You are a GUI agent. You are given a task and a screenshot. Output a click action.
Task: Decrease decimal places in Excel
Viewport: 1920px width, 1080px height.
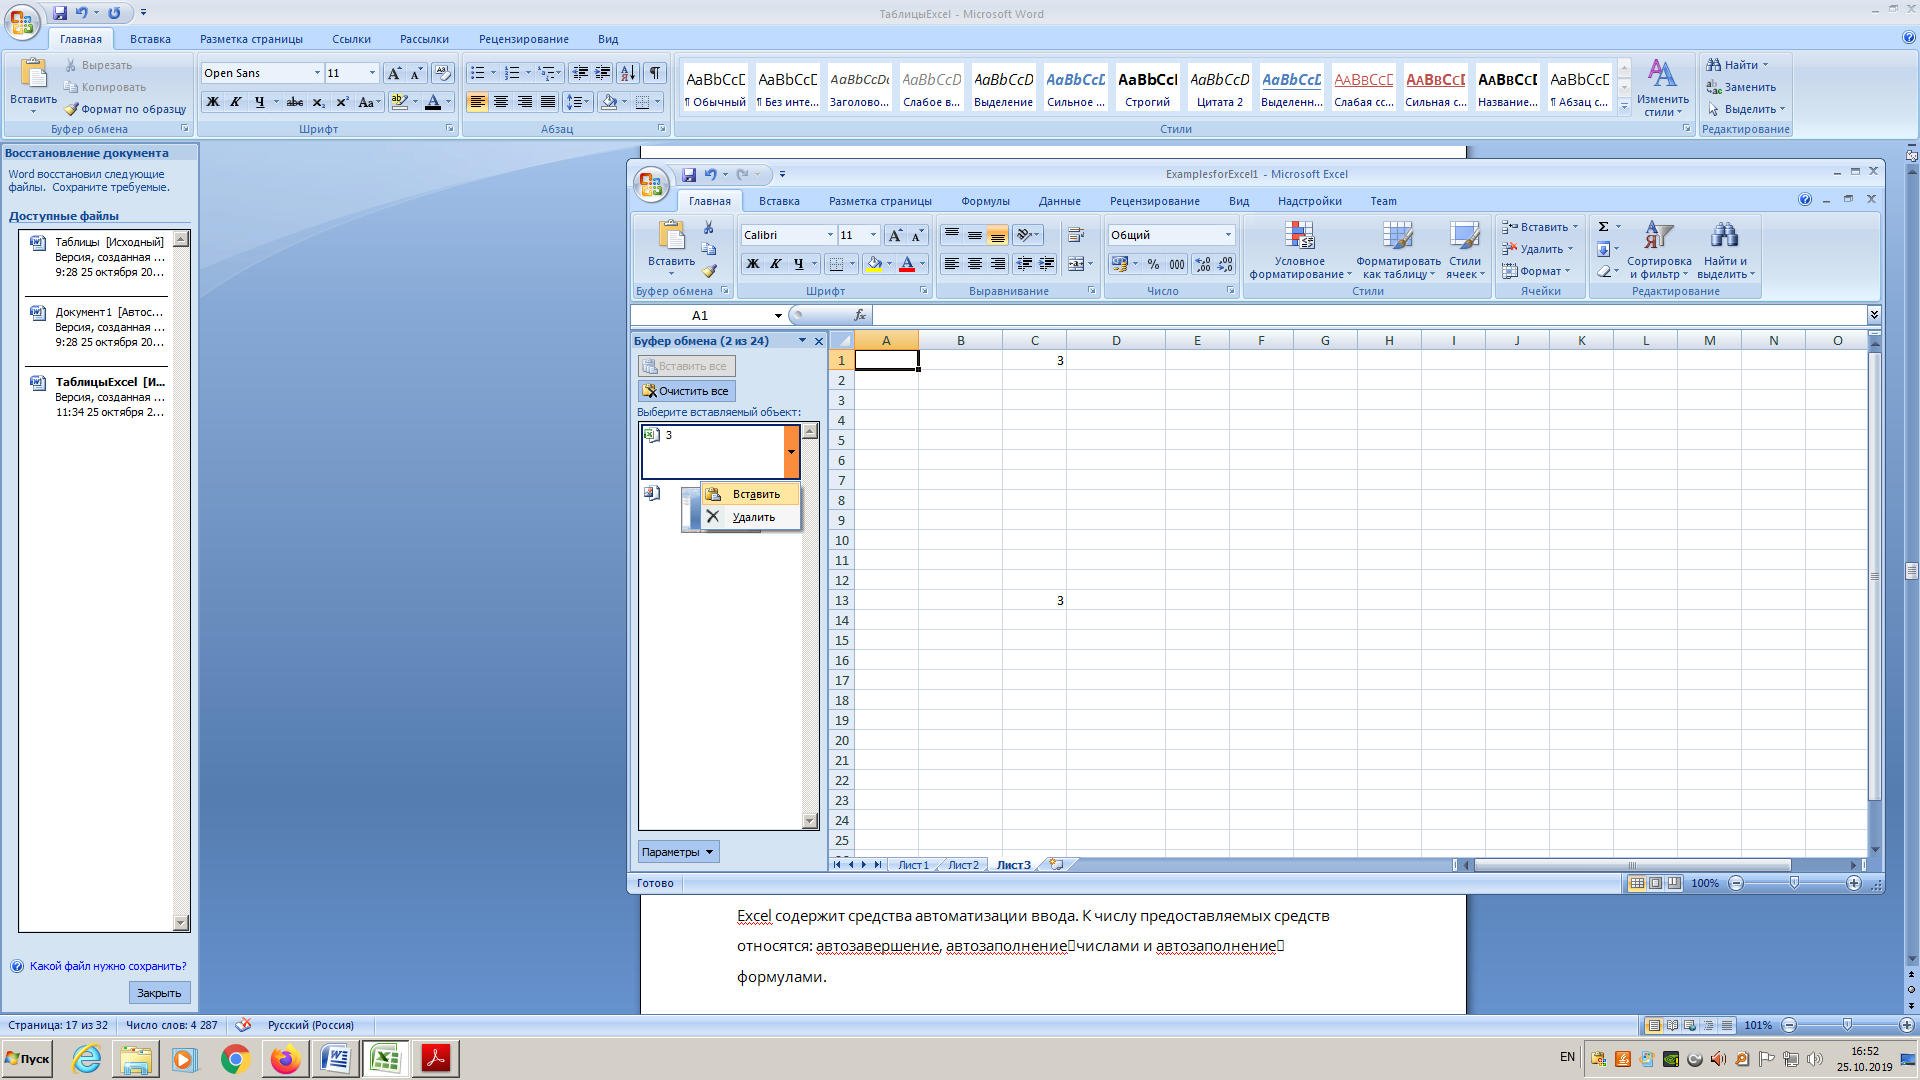[x=1226, y=264]
